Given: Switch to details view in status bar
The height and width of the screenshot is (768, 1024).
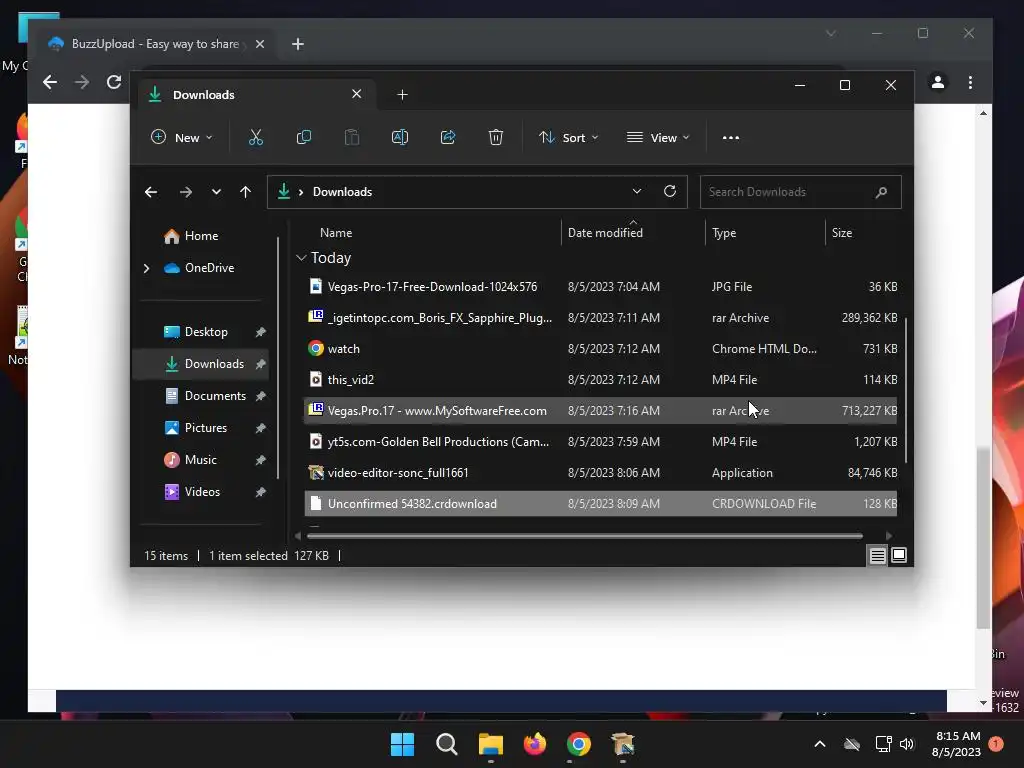Looking at the screenshot, I should 877,556.
